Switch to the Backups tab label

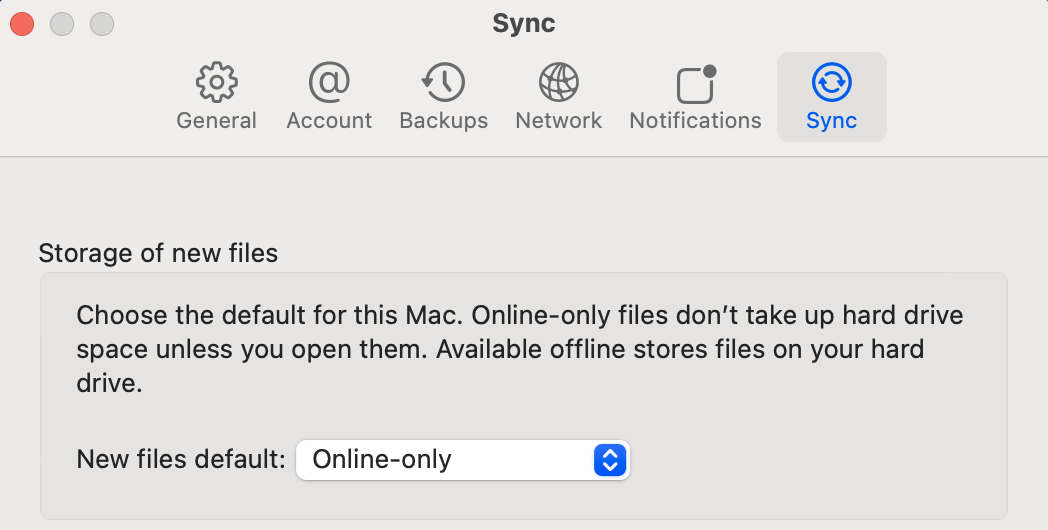(x=443, y=121)
